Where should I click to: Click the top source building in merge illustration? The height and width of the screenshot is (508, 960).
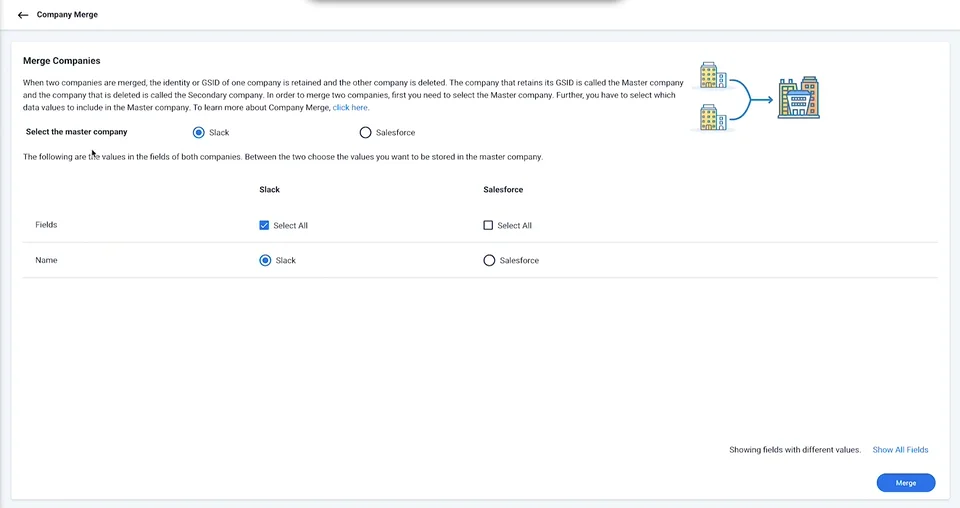(x=712, y=76)
